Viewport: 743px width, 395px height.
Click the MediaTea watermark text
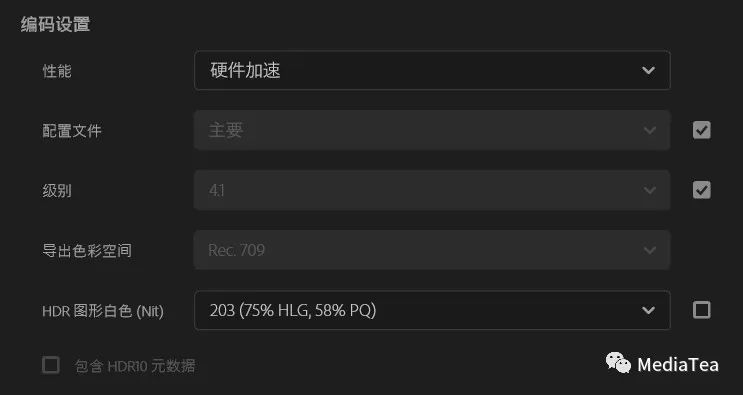coord(678,365)
